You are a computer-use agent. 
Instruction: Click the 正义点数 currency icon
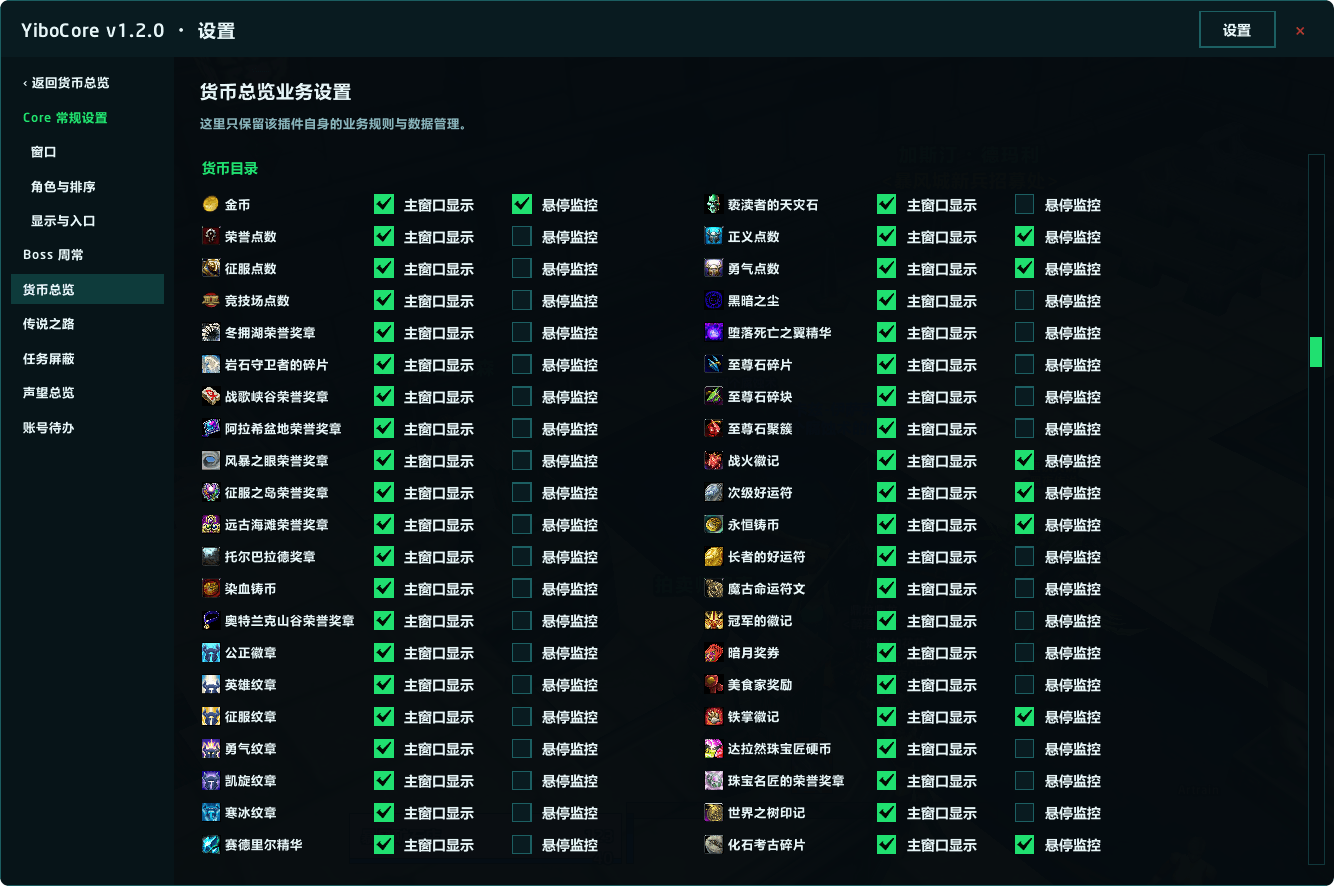[x=714, y=236]
